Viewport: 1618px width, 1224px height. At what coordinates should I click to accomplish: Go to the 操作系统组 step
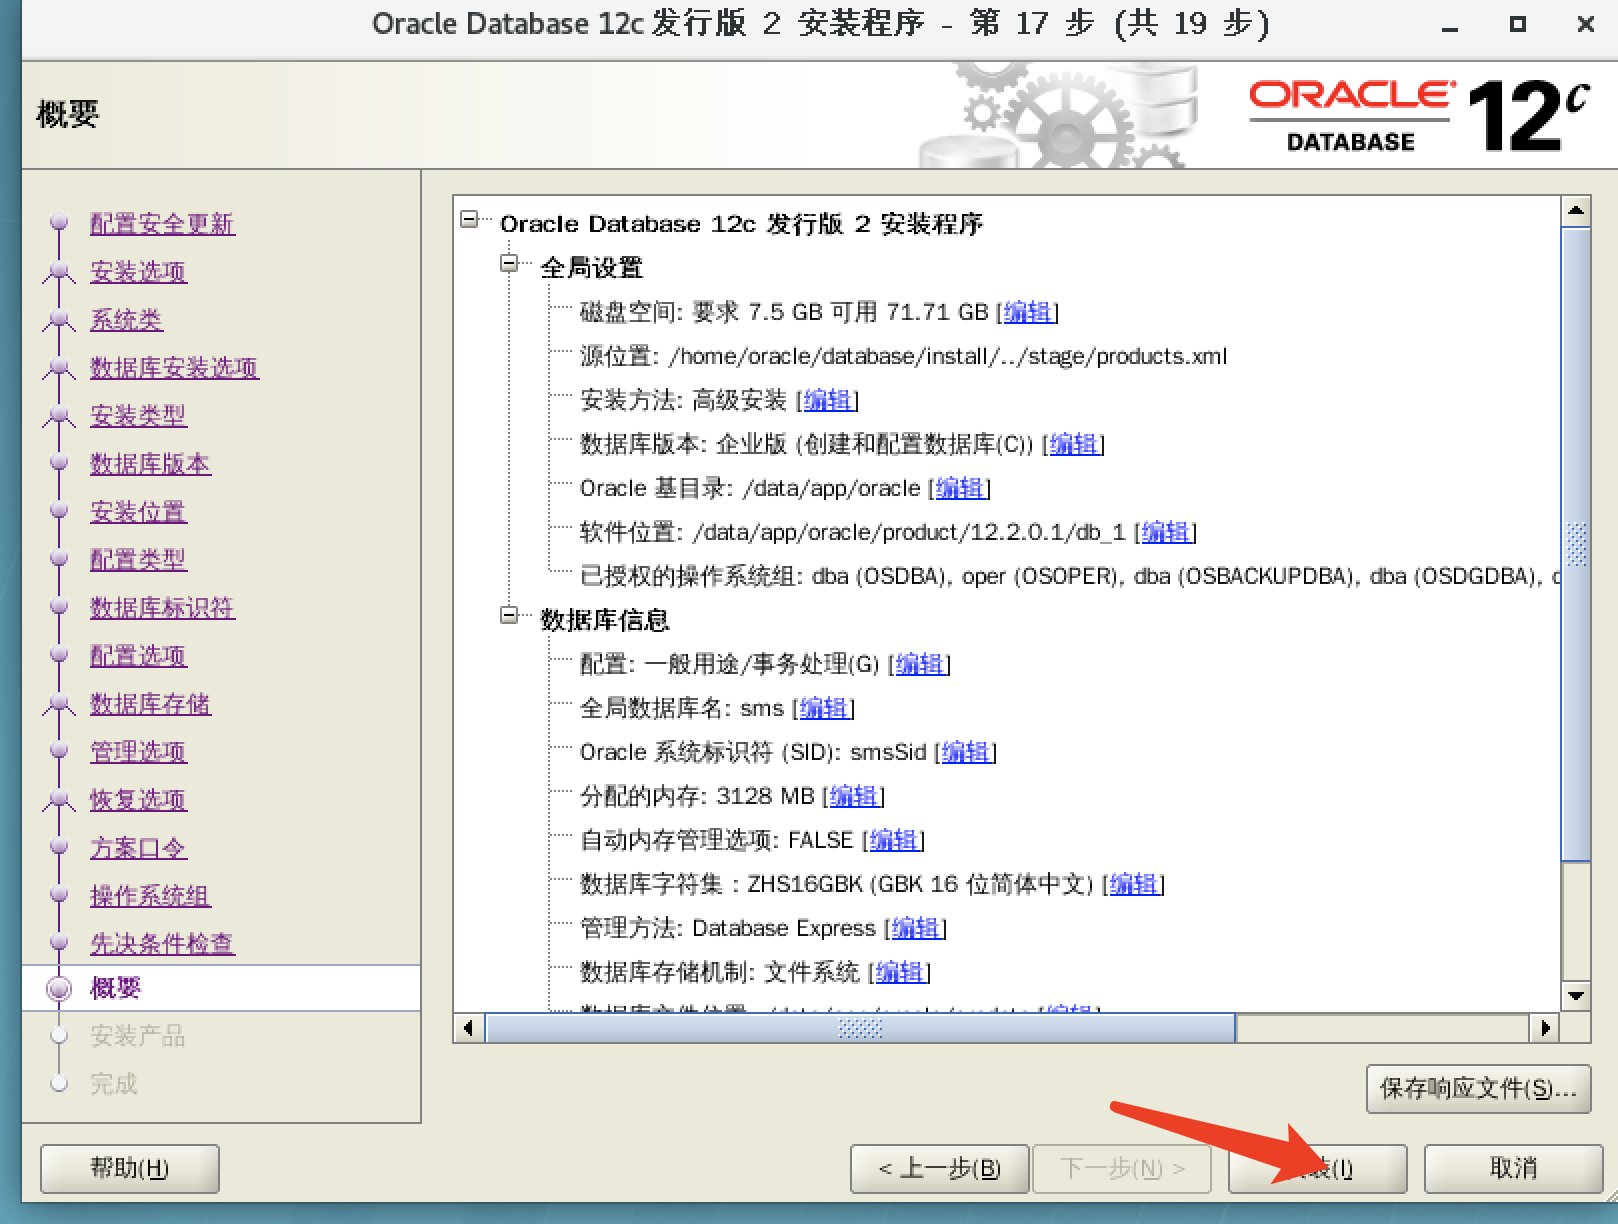click(150, 896)
